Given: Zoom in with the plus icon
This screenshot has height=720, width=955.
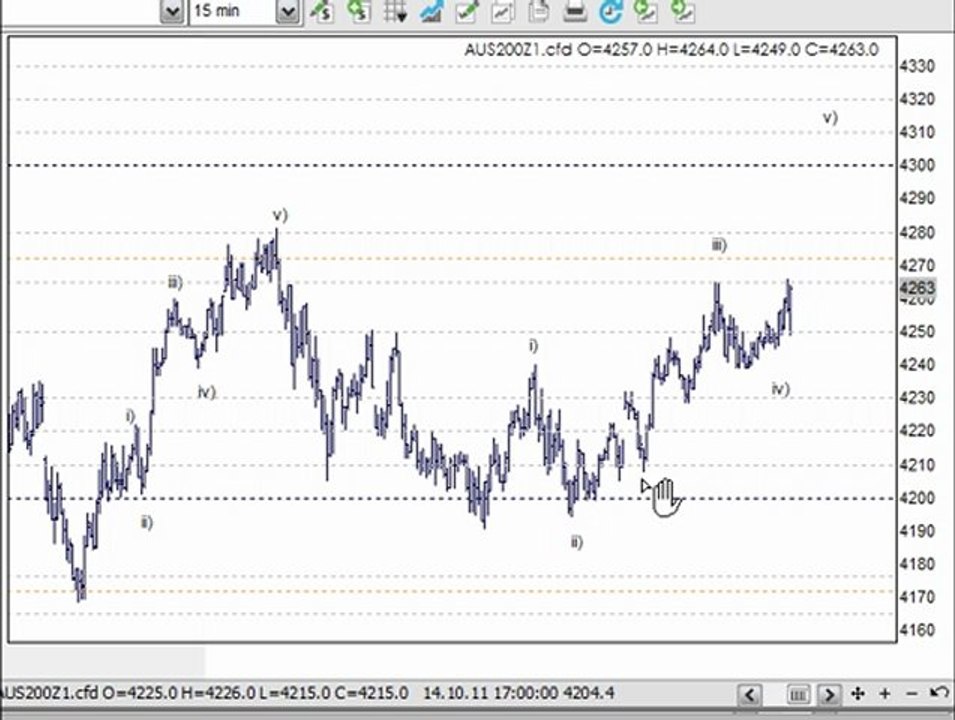Looking at the screenshot, I should [885, 693].
